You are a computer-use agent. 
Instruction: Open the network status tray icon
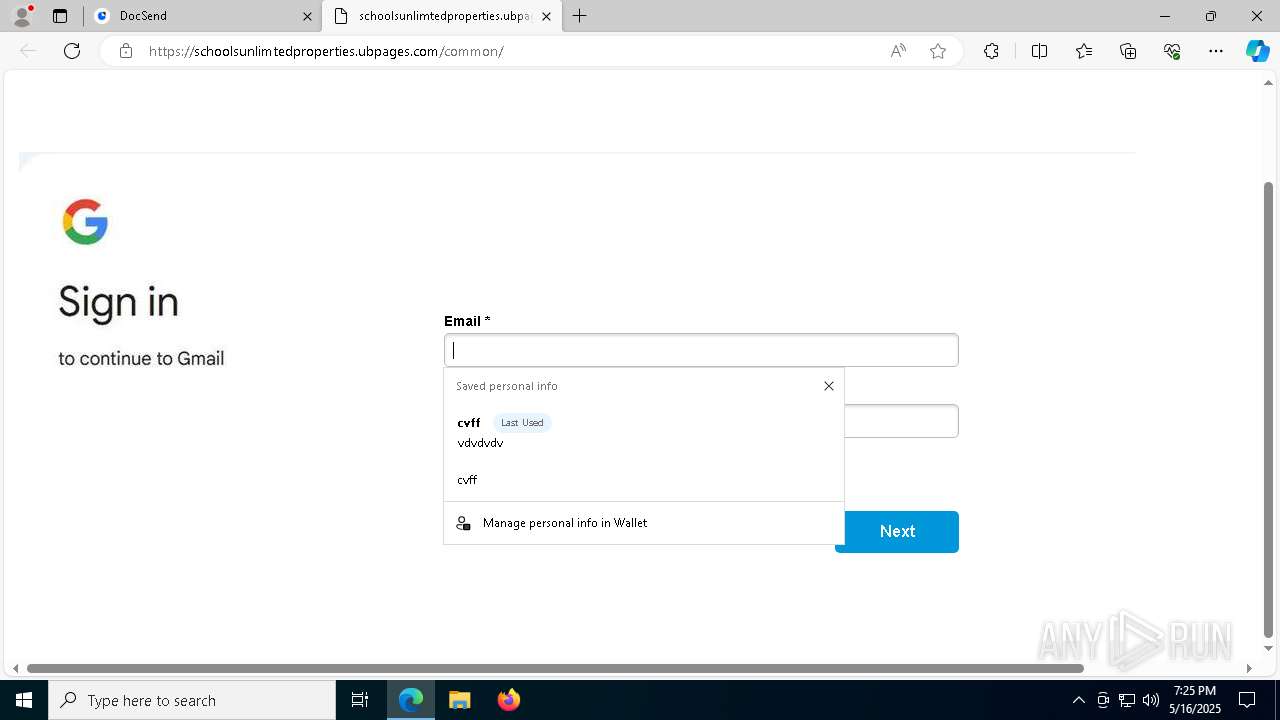coord(1127,700)
